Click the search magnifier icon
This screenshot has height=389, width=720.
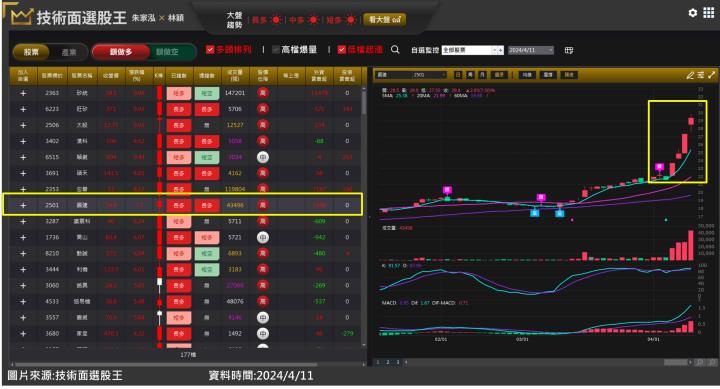[x=395, y=50]
